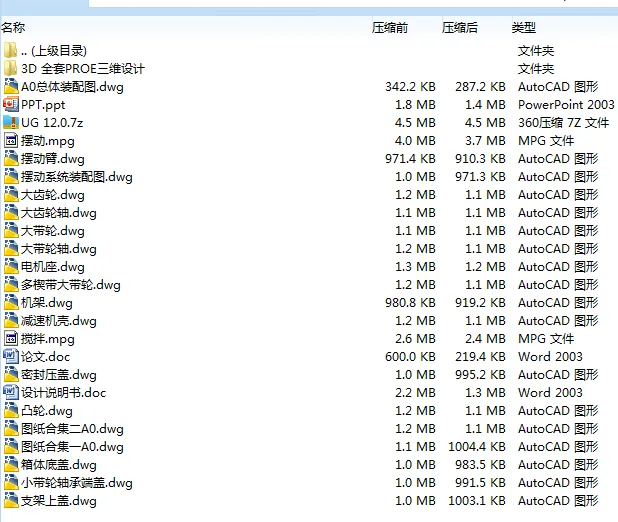This screenshot has width=618, height=522.
Task: Click the icon of 凸轮.dwg
Action: point(11,410)
